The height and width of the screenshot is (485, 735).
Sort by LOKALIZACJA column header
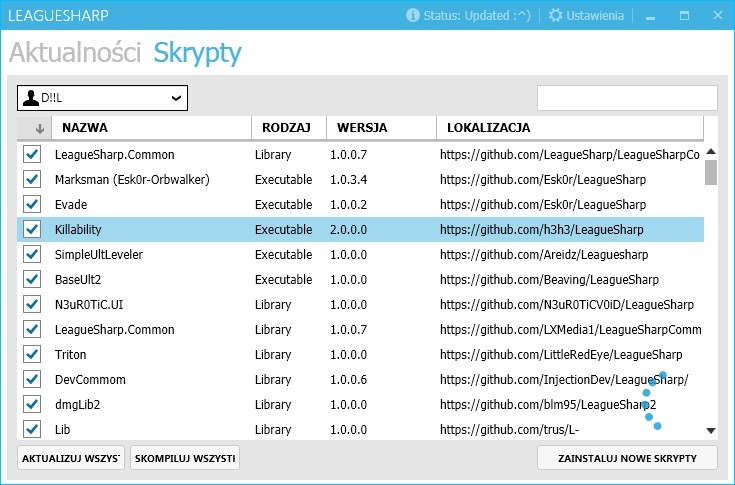coord(570,128)
